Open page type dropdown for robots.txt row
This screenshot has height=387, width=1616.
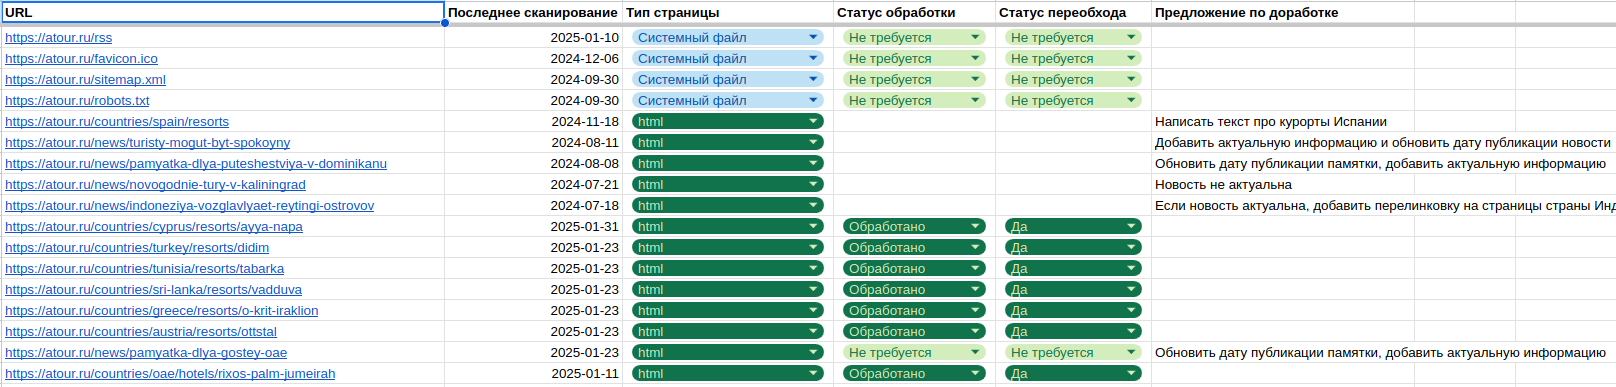(x=728, y=101)
